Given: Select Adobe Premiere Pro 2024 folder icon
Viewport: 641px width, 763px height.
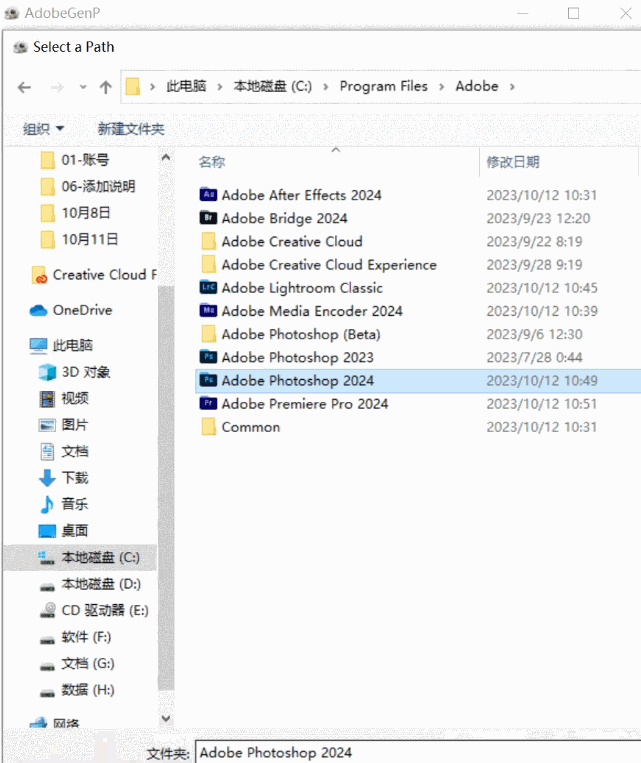Looking at the screenshot, I should 208,403.
